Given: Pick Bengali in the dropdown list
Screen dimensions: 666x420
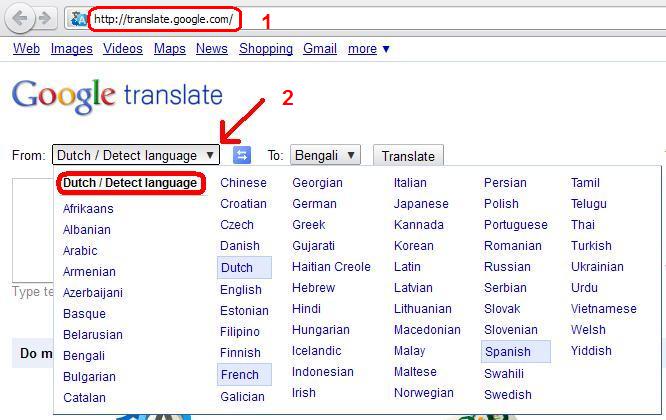Looking at the screenshot, I should pyautogui.click(x=84, y=356).
